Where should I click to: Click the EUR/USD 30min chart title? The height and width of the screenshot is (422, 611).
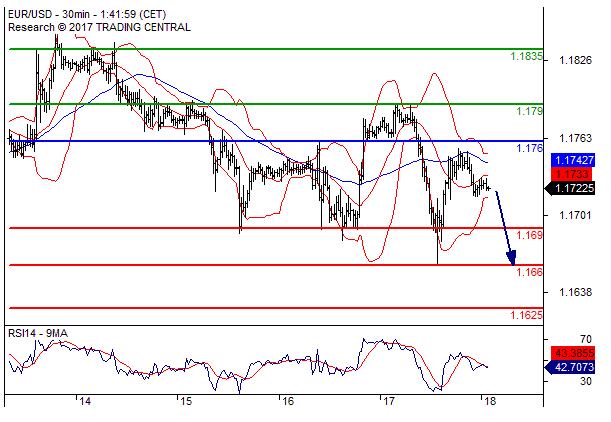[87, 14]
